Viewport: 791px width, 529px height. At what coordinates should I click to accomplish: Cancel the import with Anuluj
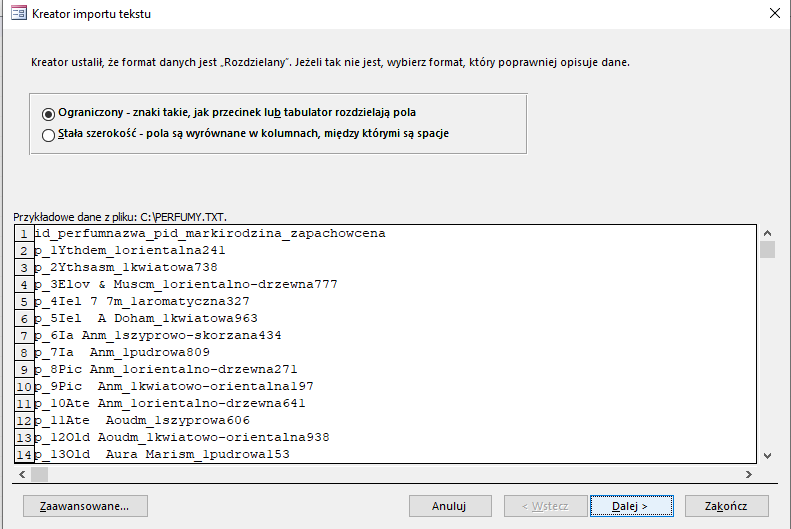[x=450, y=506]
